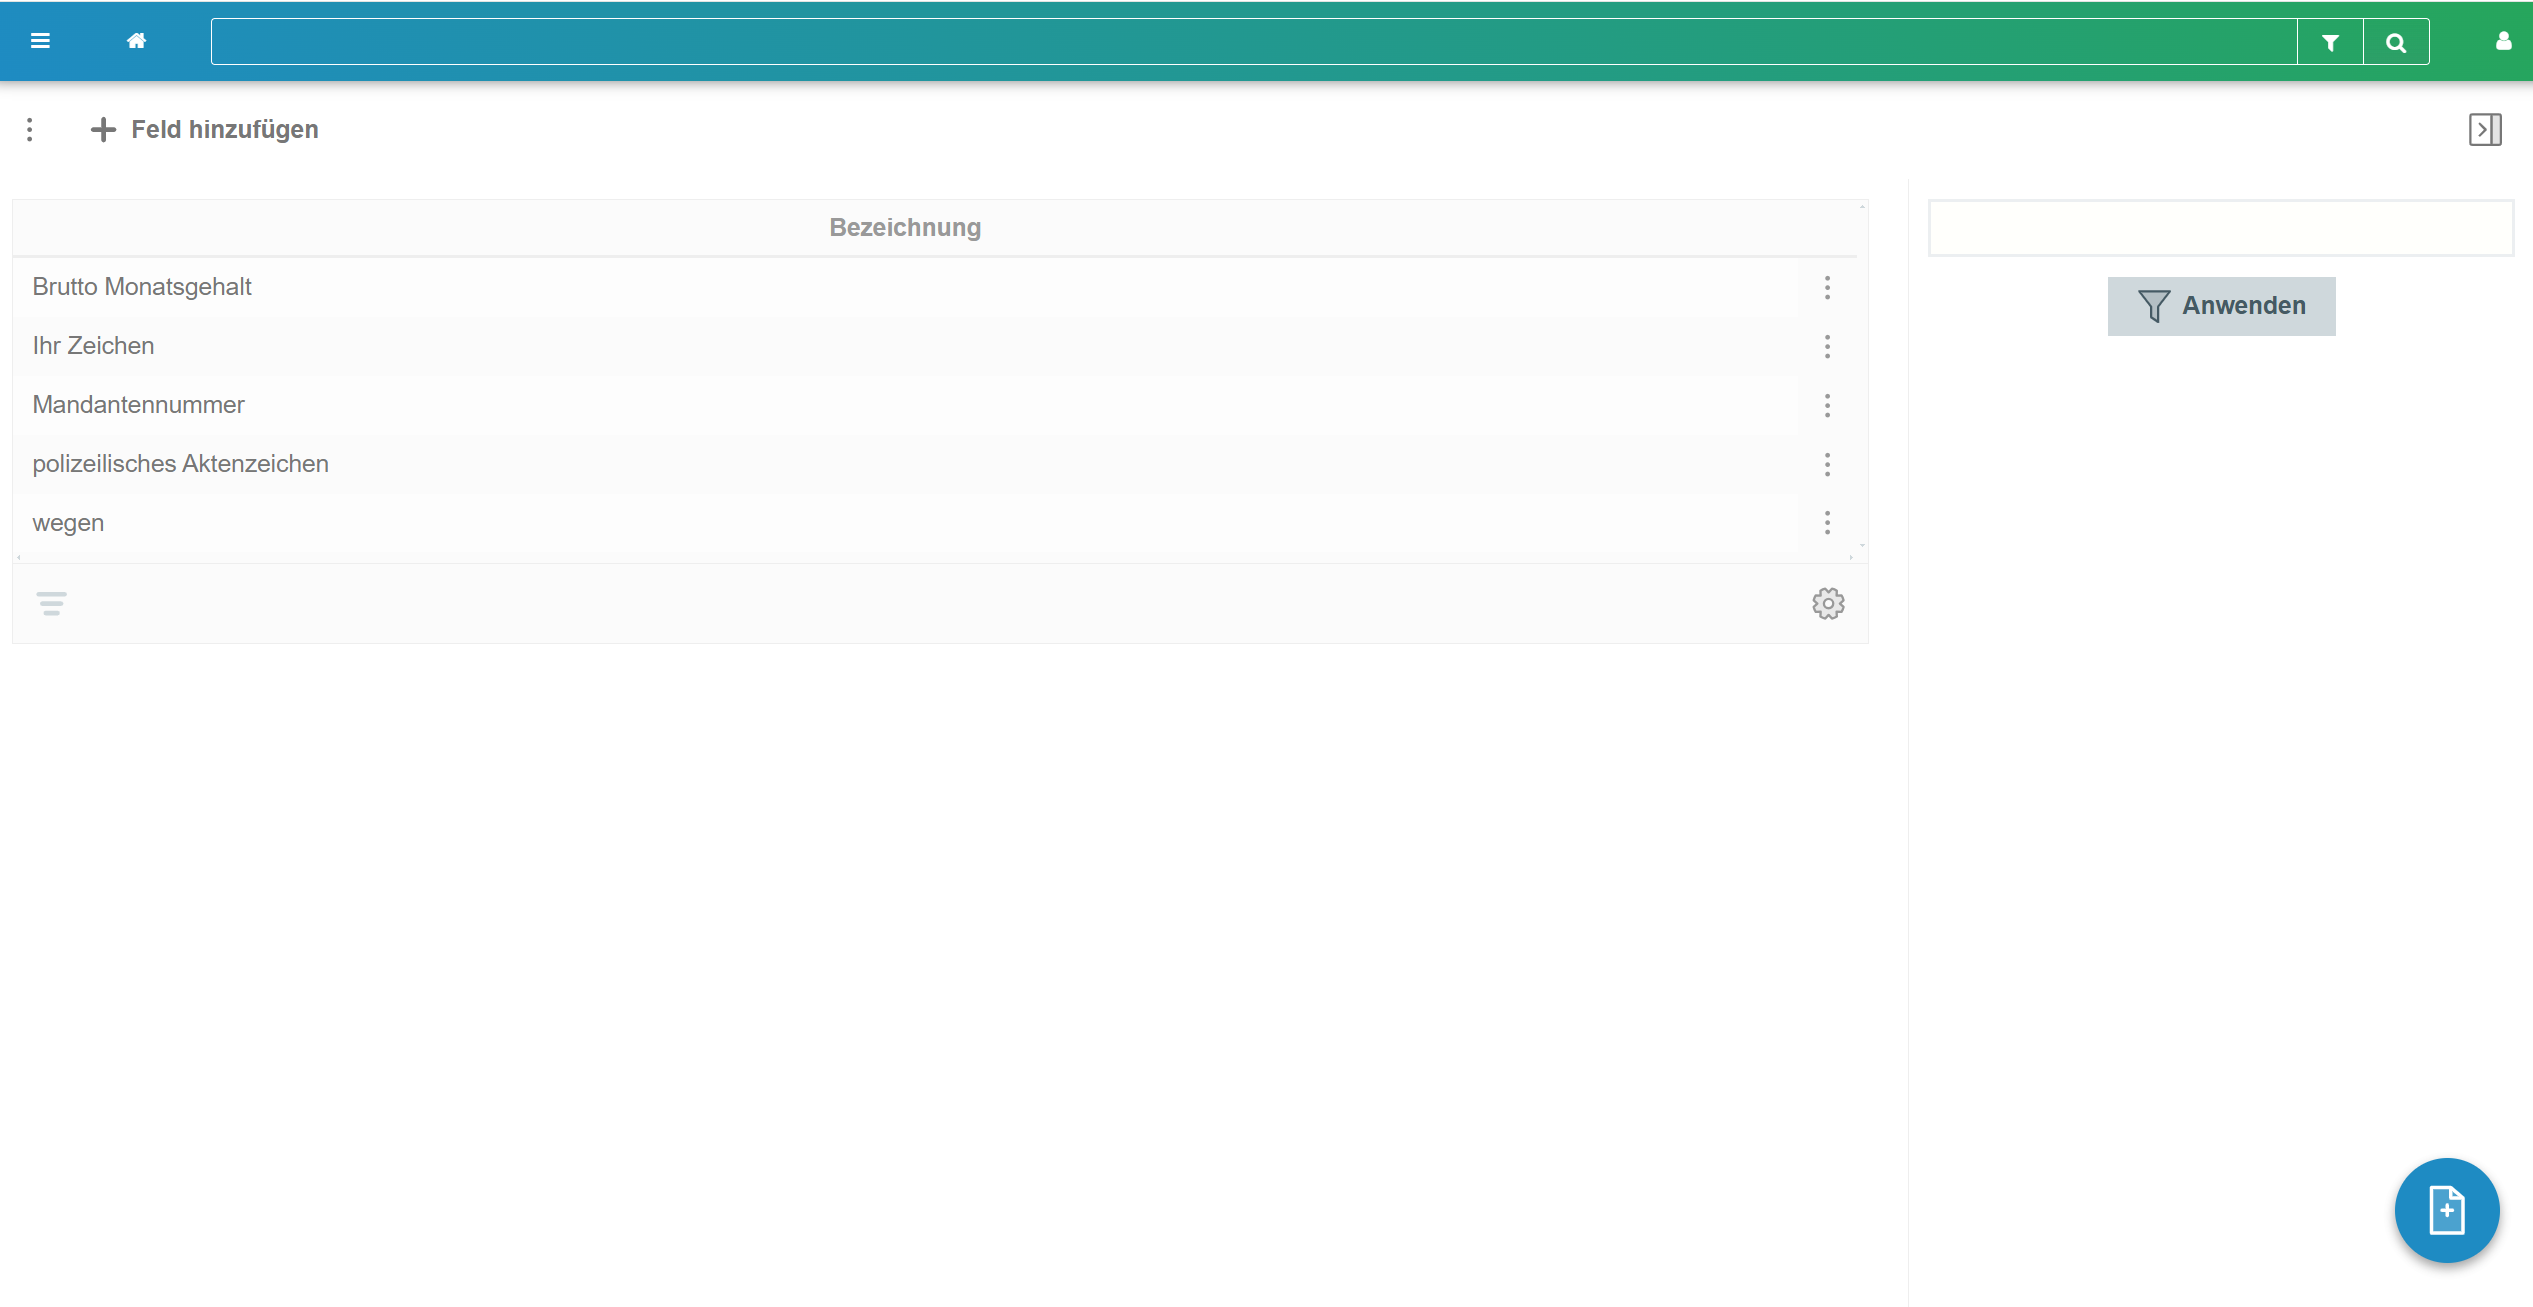Image resolution: width=2533 pixels, height=1307 pixels.
Task: Open the page options three-dot menu
Action: (x=30, y=130)
